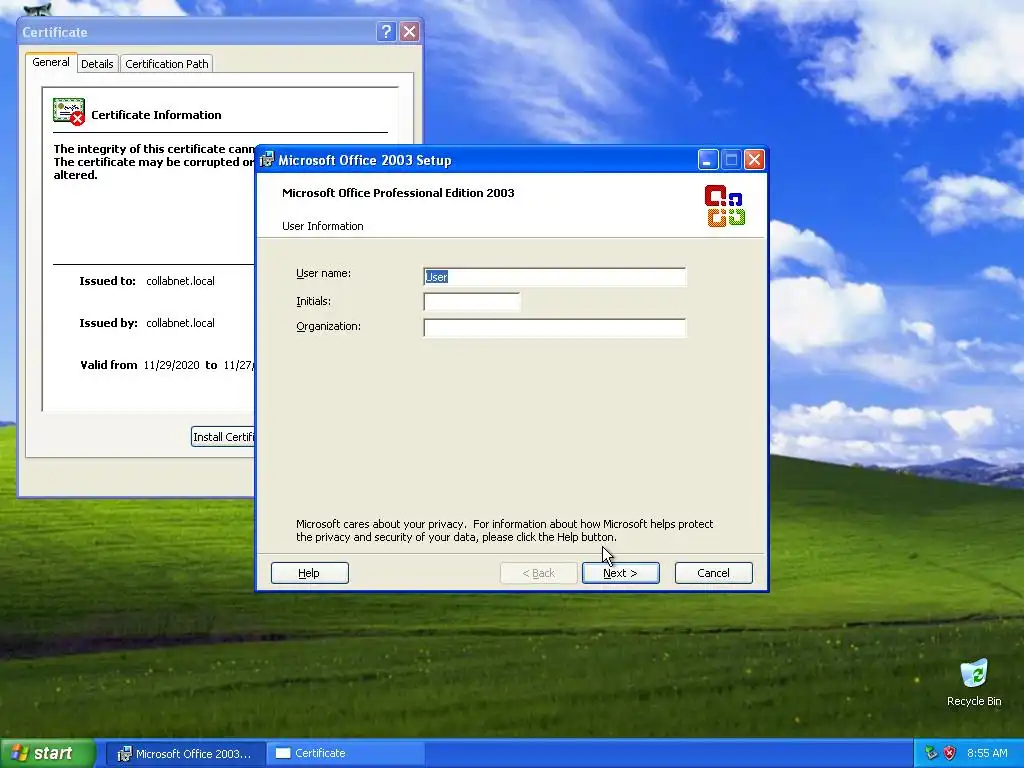Click the Valid from 11/29/2020 date

[171, 365]
